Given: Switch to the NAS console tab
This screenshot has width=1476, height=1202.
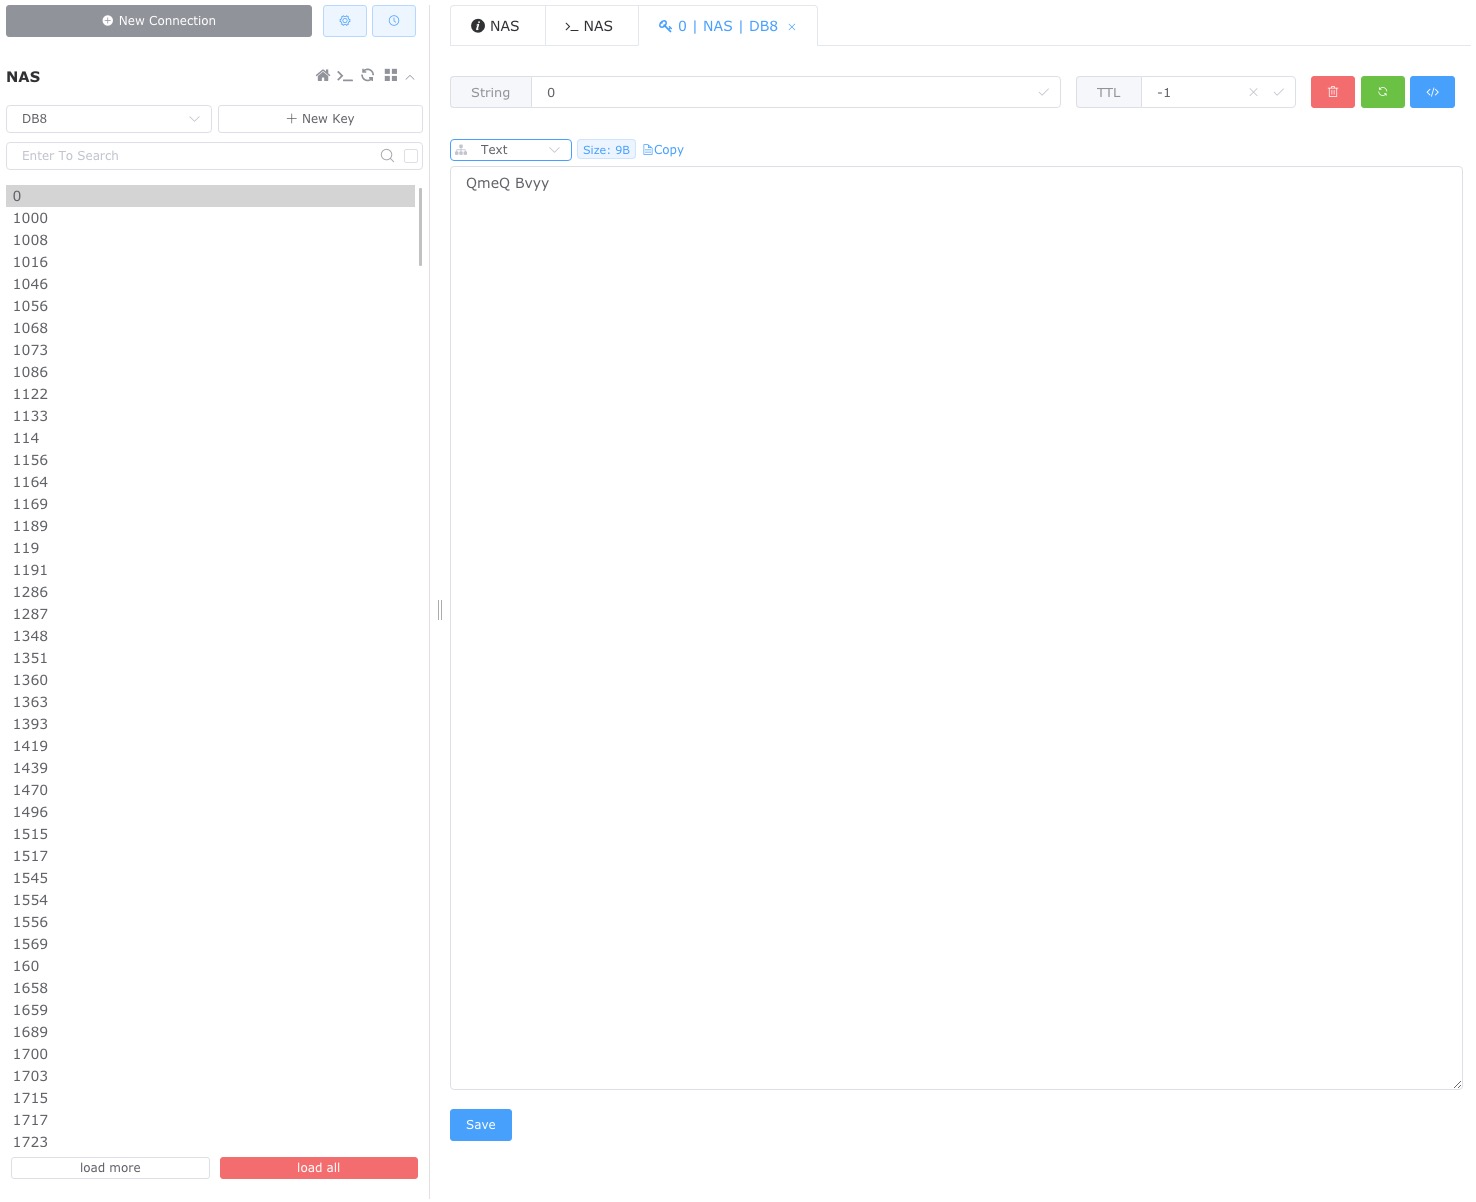Looking at the screenshot, I should click(x=591, y=26).
